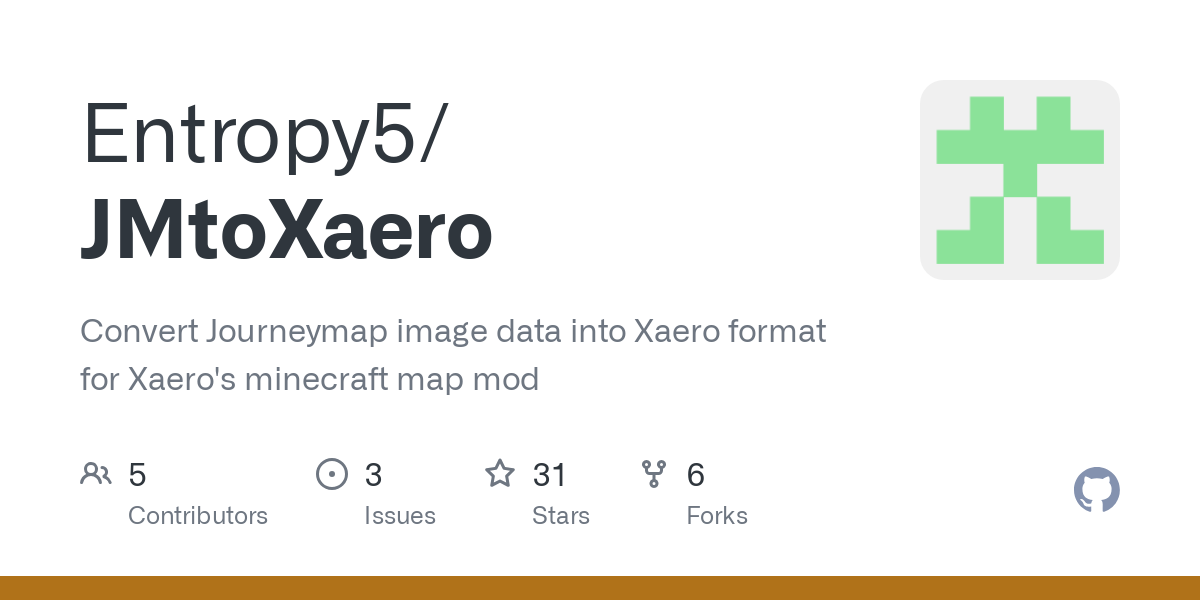Screen dimensions: 1200x600
Task: Click the contributor count number 5
Action: [x=138, y=475]
